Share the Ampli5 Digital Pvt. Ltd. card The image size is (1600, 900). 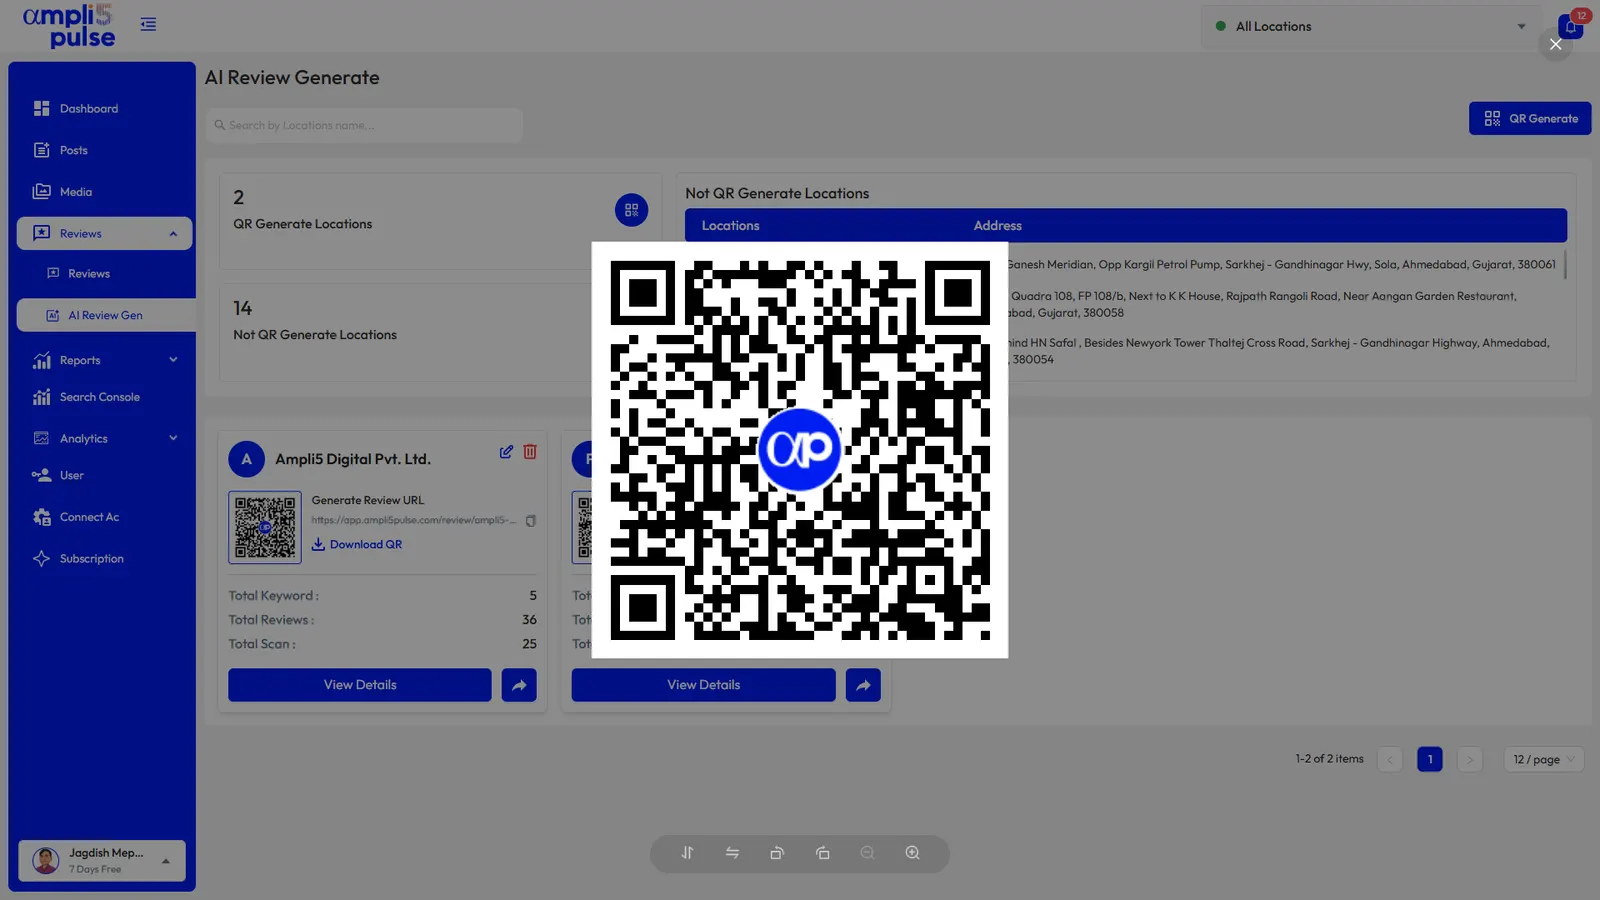519,685
